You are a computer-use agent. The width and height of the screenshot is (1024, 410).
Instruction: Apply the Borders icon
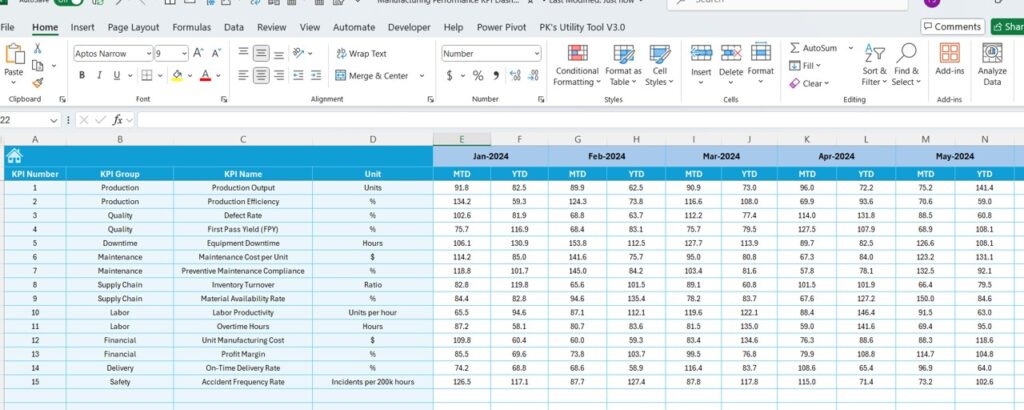[x=146, y=76]
